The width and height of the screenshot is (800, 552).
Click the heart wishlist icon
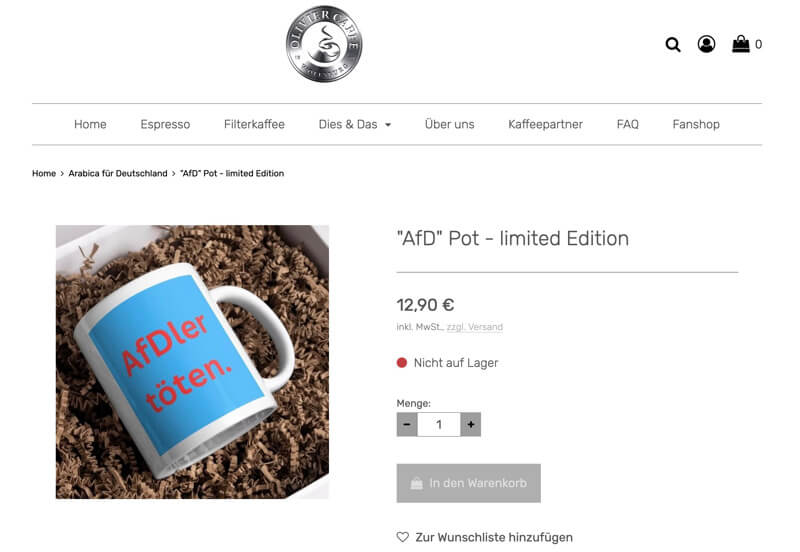[403, 537]
